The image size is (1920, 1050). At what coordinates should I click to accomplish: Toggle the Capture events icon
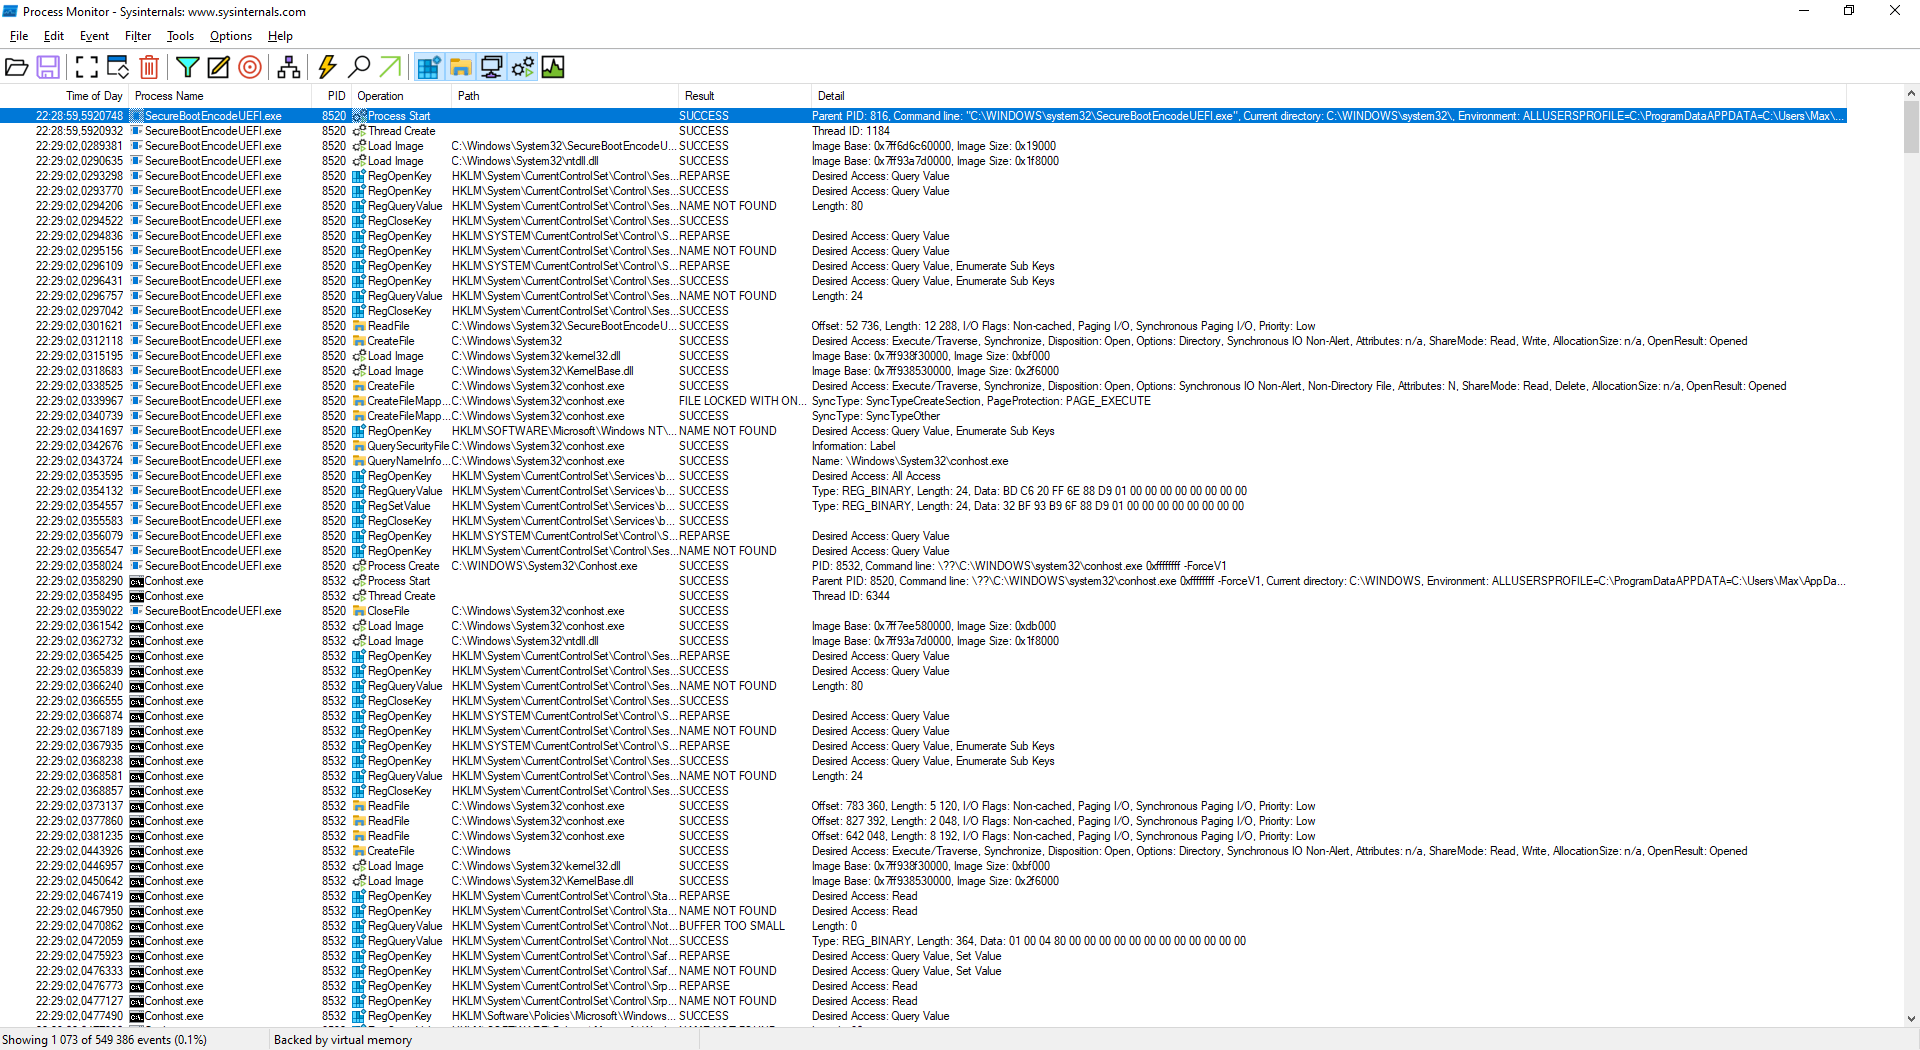[x=87, y=67]
